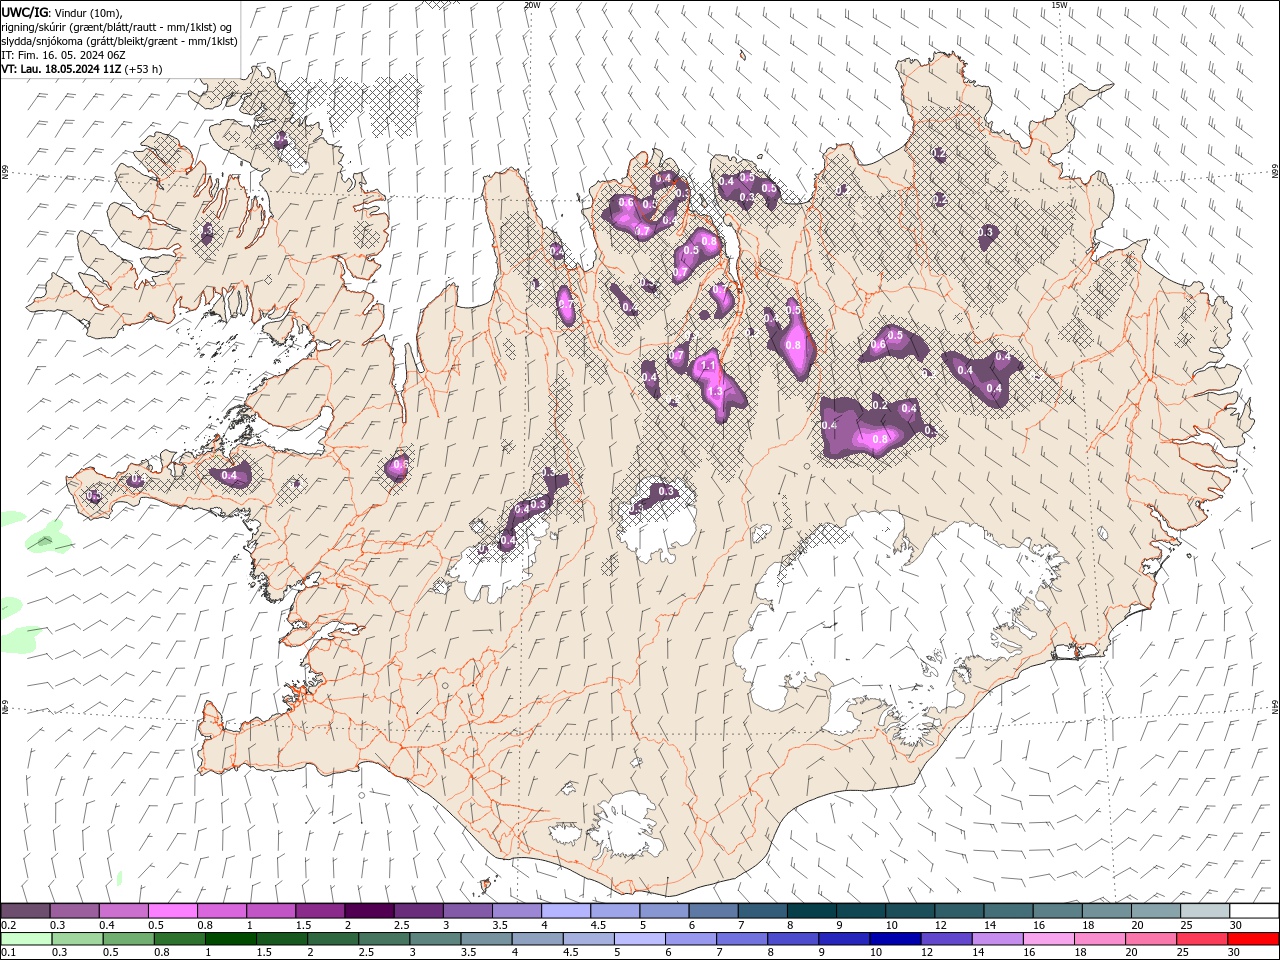1280x960 pixels.
Task: Click the palest green 0.1 rain scale swatch
Action: (x=26, y=939)
